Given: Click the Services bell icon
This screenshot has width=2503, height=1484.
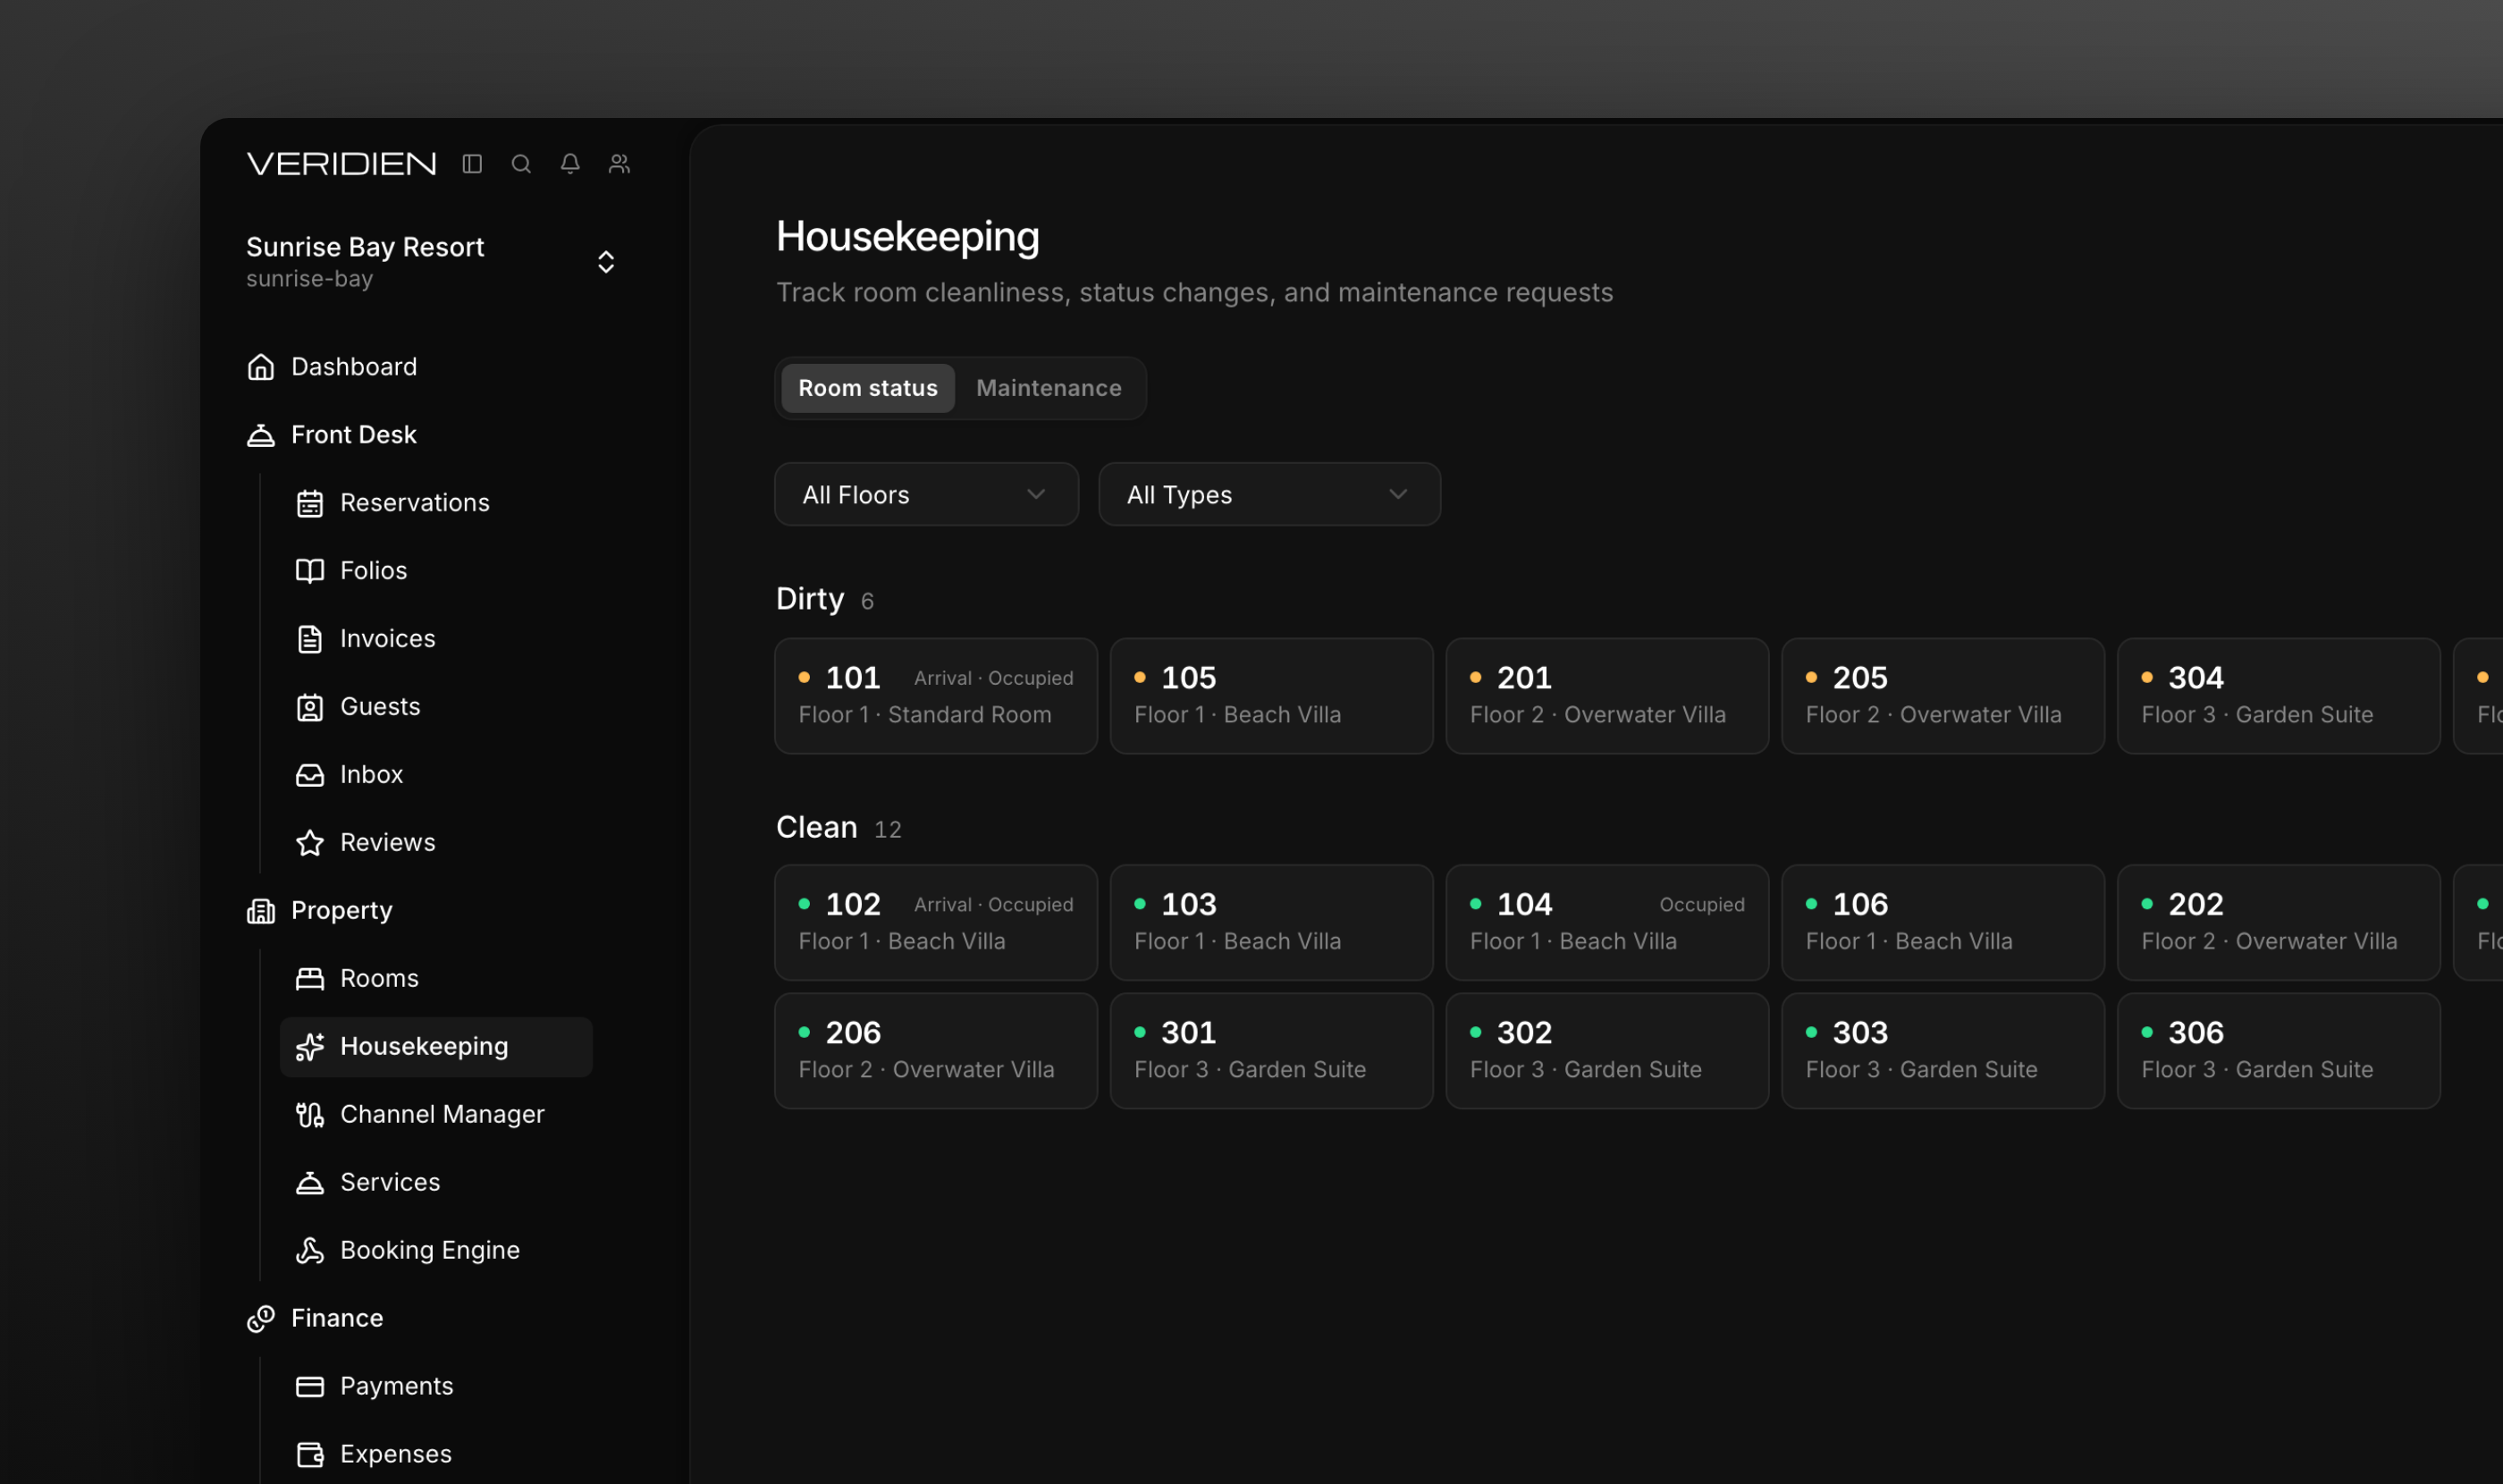Looking at the screenshot, I should pyautogui.click(x=310, y=1183).
